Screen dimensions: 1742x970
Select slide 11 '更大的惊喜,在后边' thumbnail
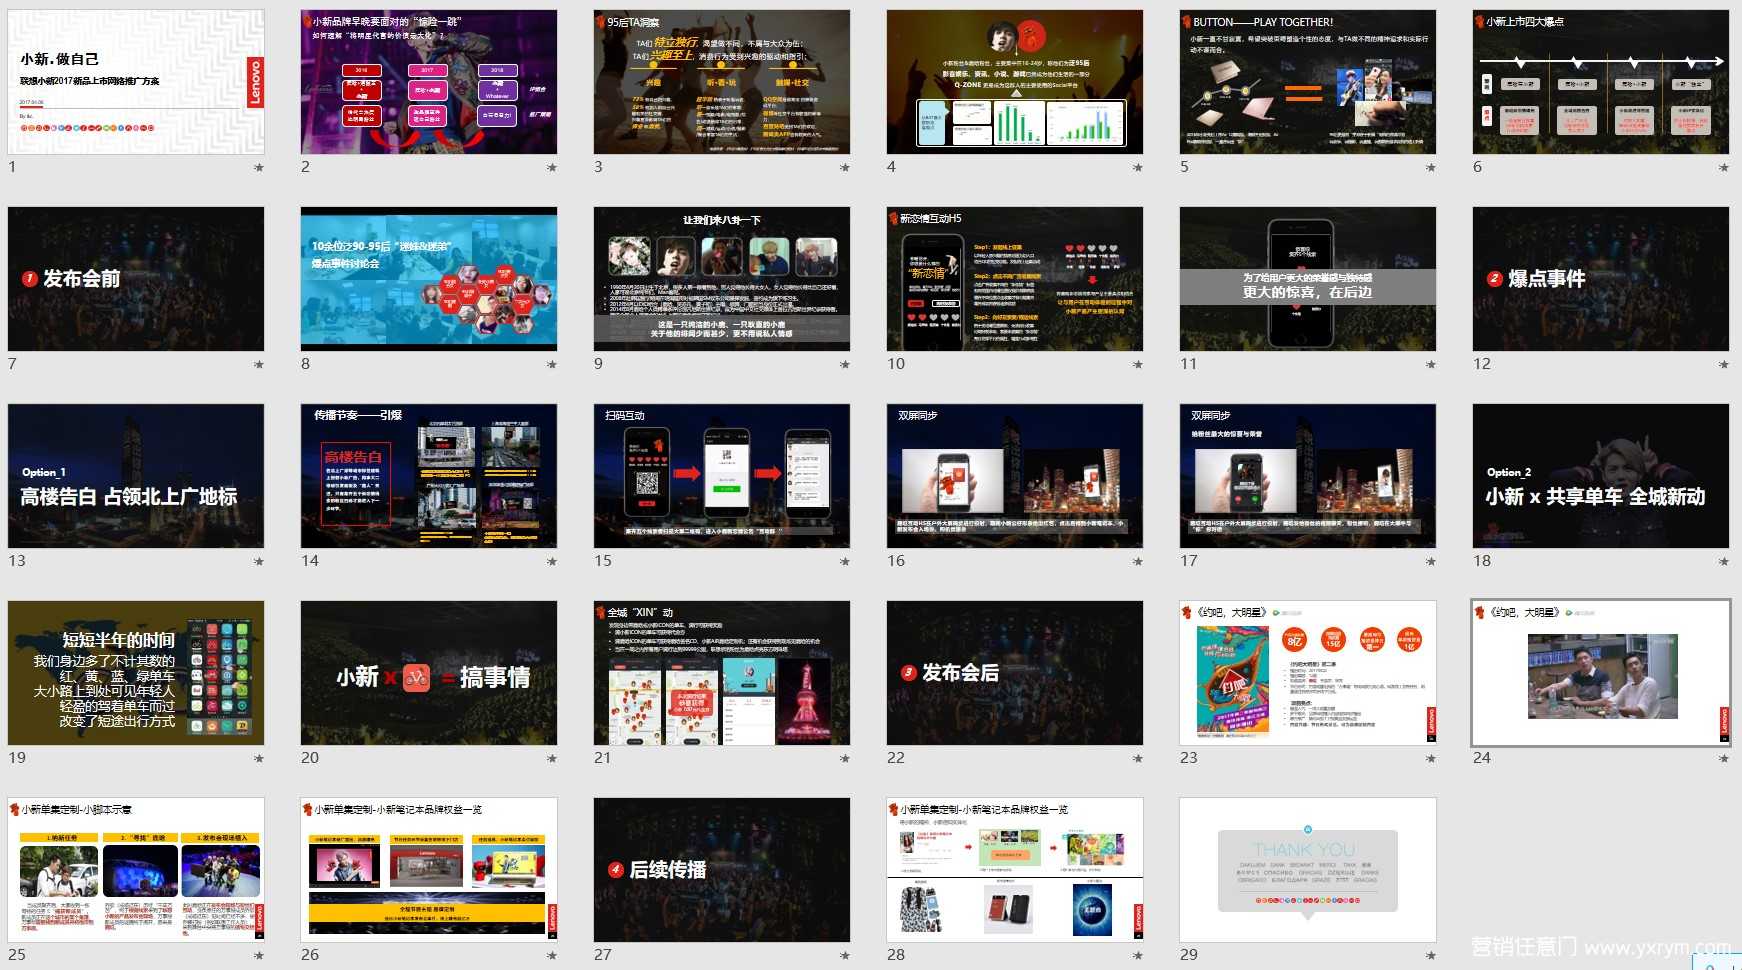coord(1308,279)
